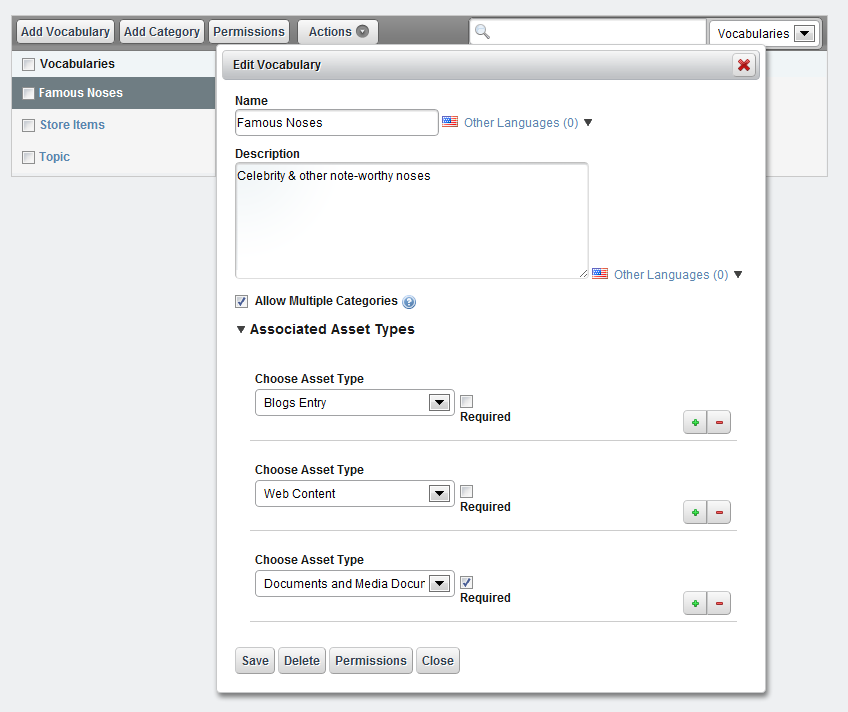Viewport: 848px width, 712px height.
Task: Uncheck Required for Documents and Media
Action: click(x=466, y=582)
